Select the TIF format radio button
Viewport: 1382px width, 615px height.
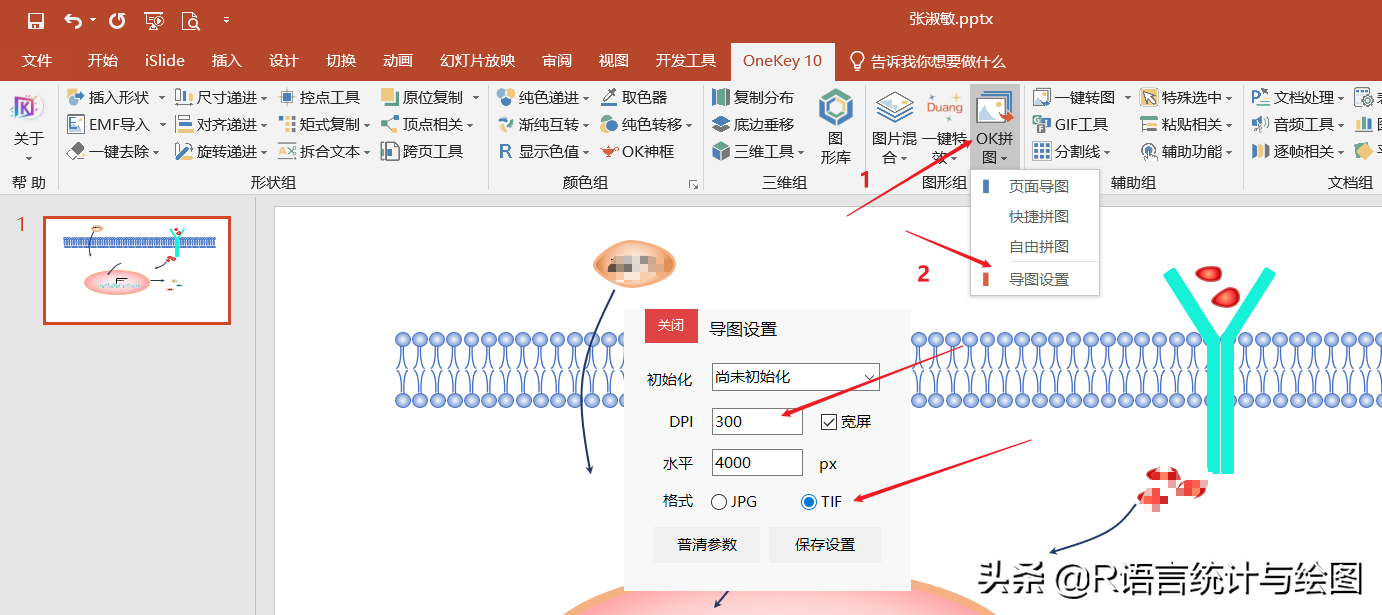(809, 502)
